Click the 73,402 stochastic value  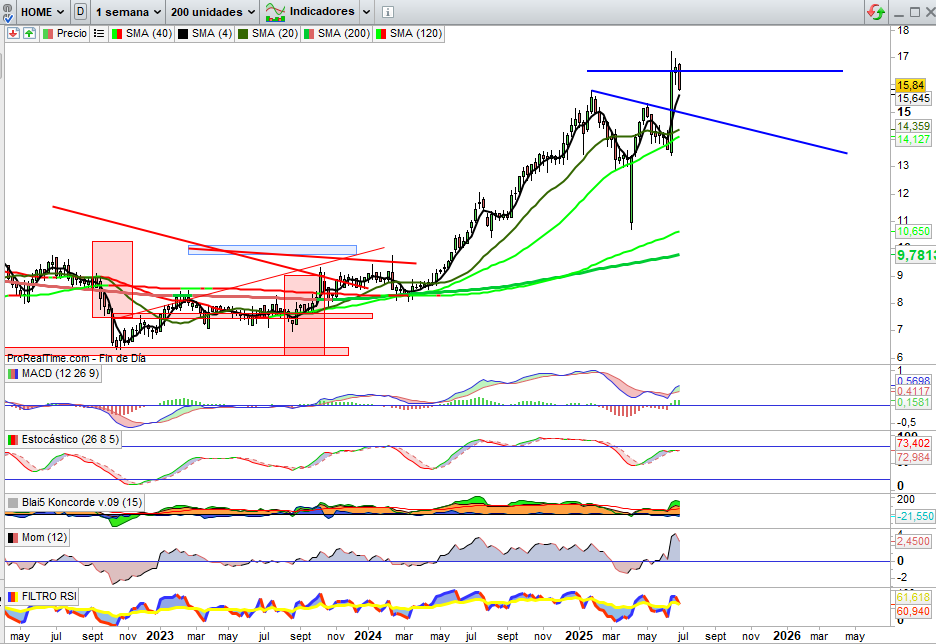pos(913,443)
